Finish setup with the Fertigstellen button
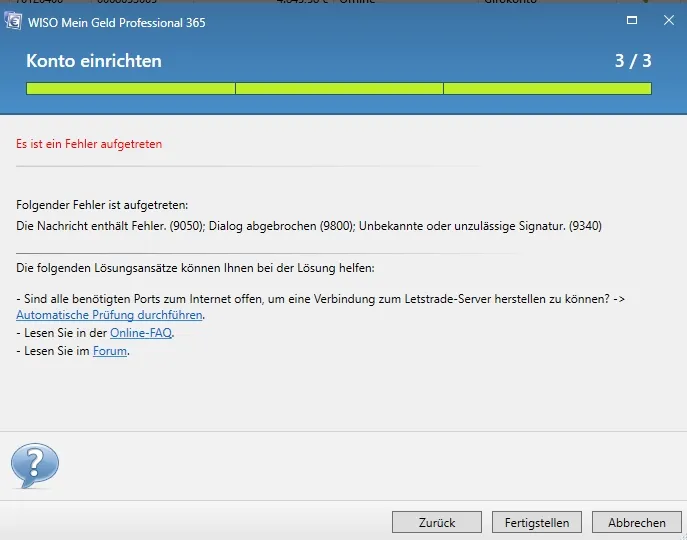Image resolution: width=687 pixels, height=540 pixels. coord(537,522)
